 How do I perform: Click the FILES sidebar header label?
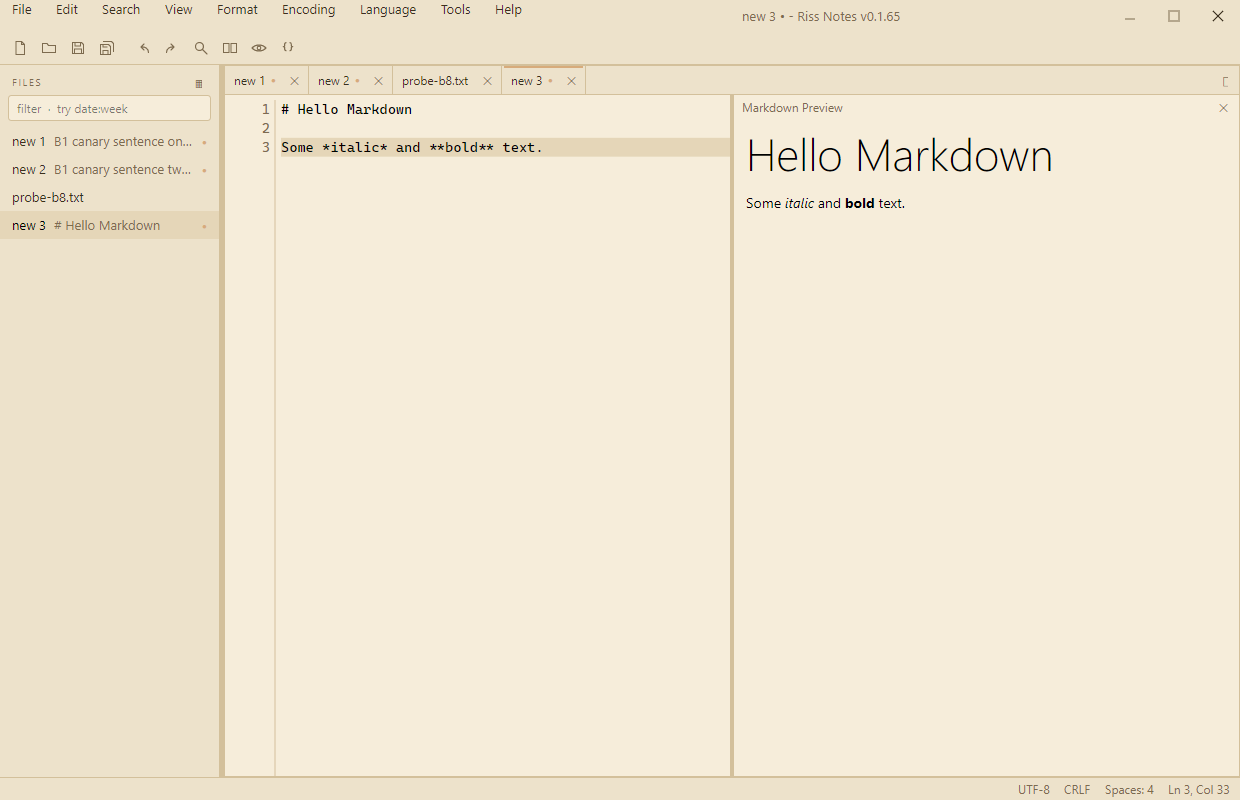click(27, 83)
